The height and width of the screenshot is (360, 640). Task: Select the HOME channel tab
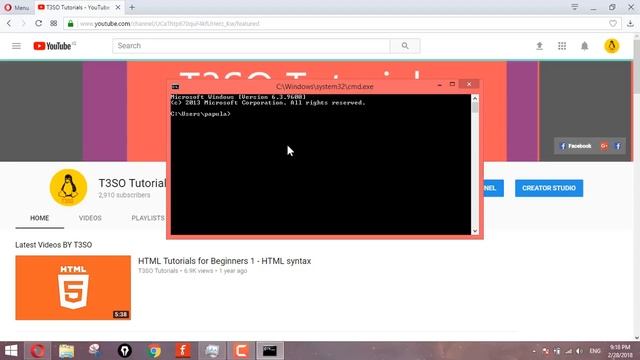[40, 218]
